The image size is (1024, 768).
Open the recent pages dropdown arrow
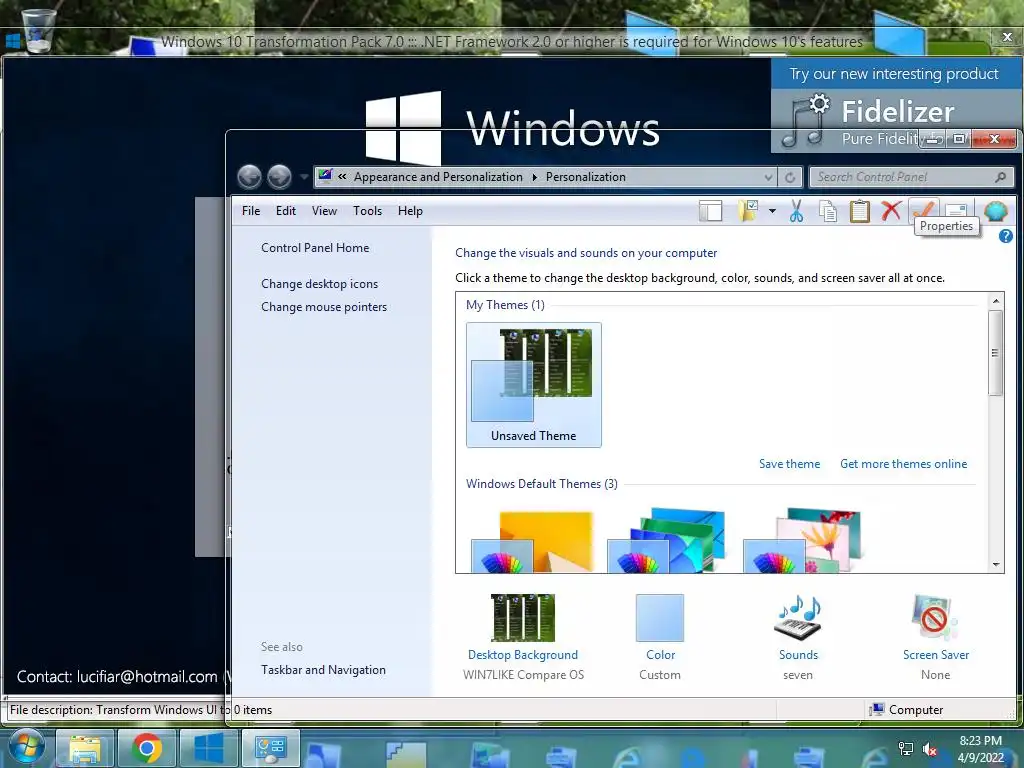(304, 177)
